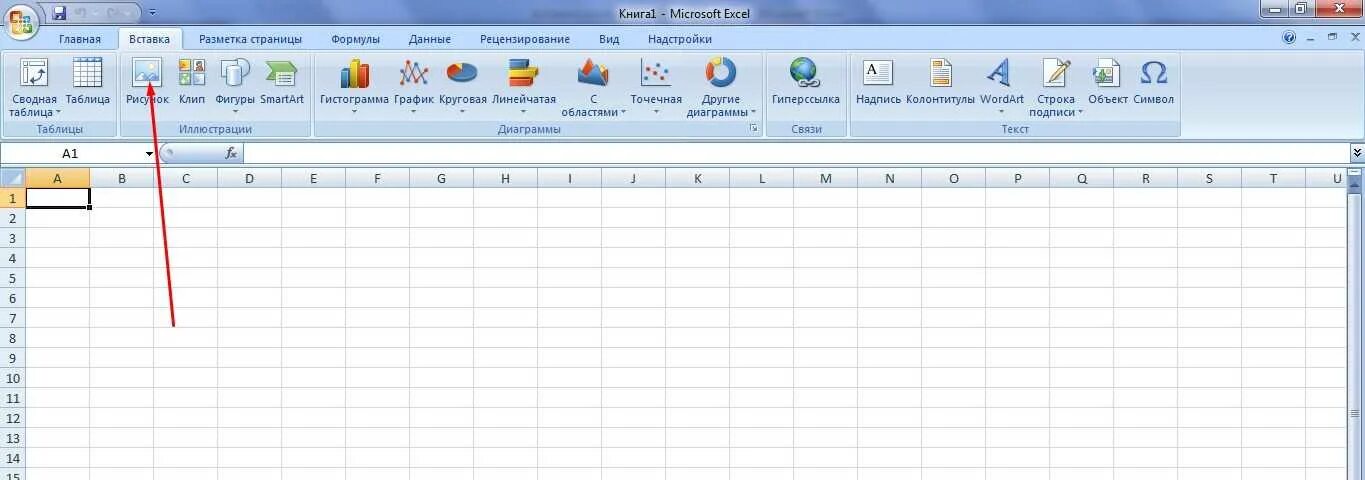The width and height of the screenshot is (1365, 480).
Task: Go to the Формулы tab
Action: (356, 39)
